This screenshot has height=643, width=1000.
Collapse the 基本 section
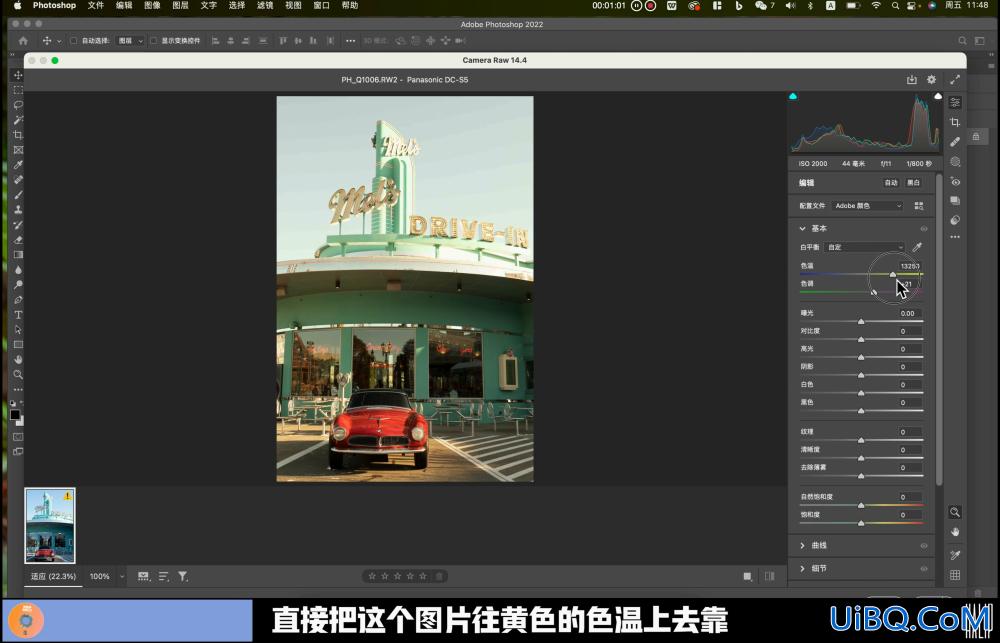pos(802,228)
